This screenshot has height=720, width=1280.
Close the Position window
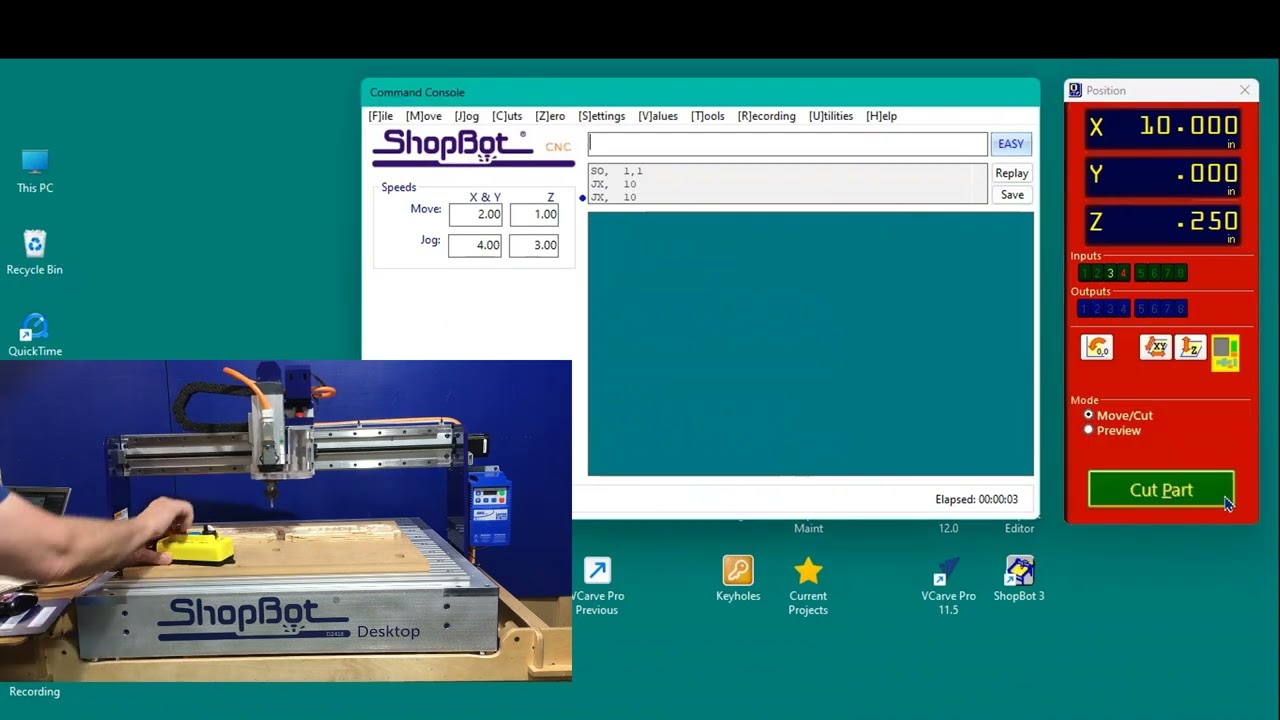(1245, 90)
